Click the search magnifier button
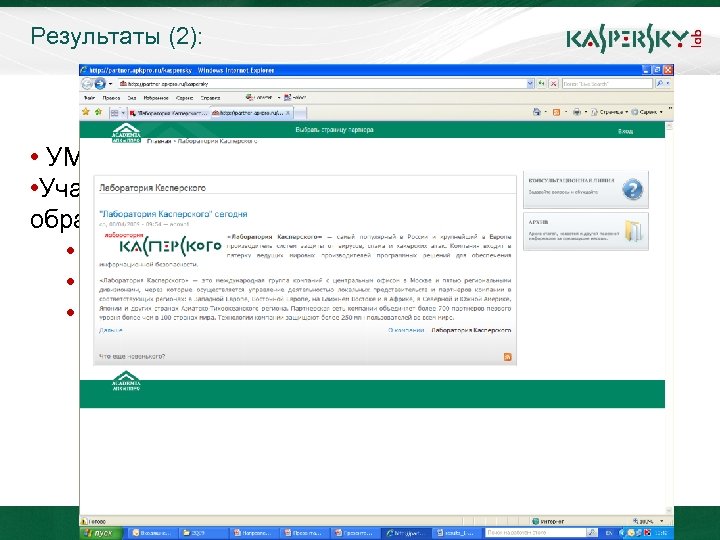Viewport: 720px width, 540px height. pyautogui.click(x=659, y=84)
